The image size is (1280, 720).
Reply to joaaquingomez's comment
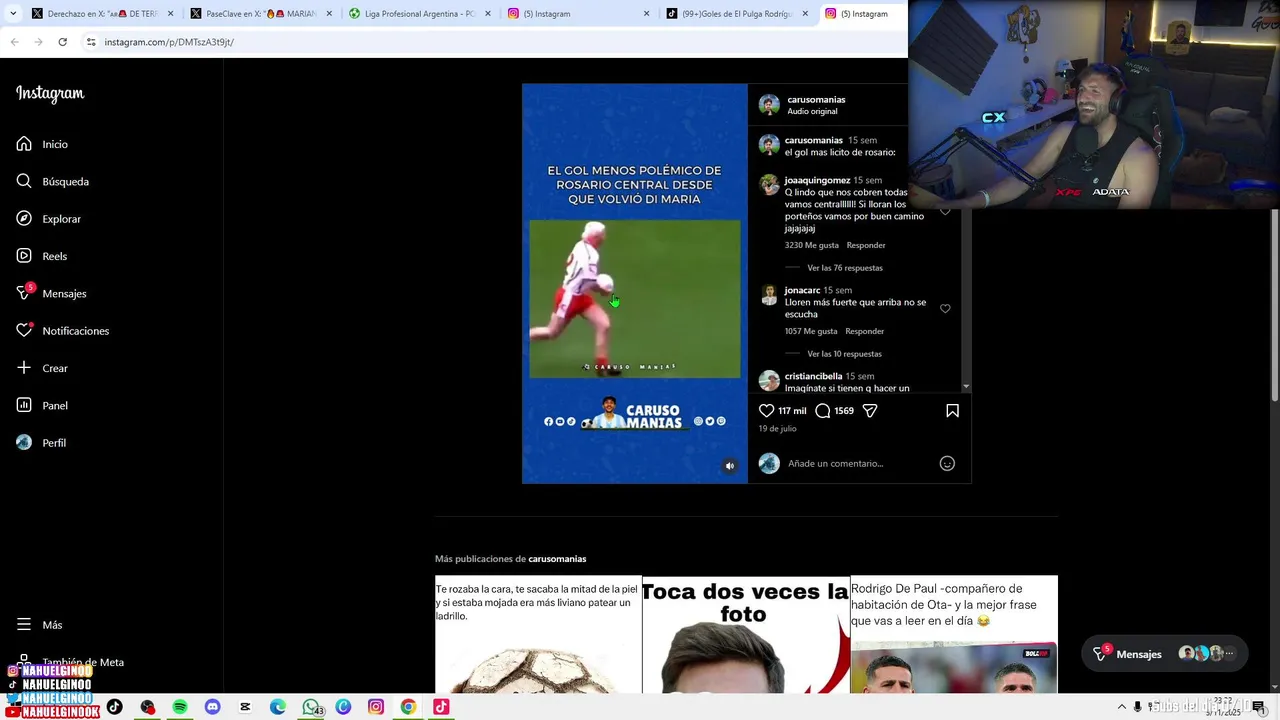coord(866,245)
